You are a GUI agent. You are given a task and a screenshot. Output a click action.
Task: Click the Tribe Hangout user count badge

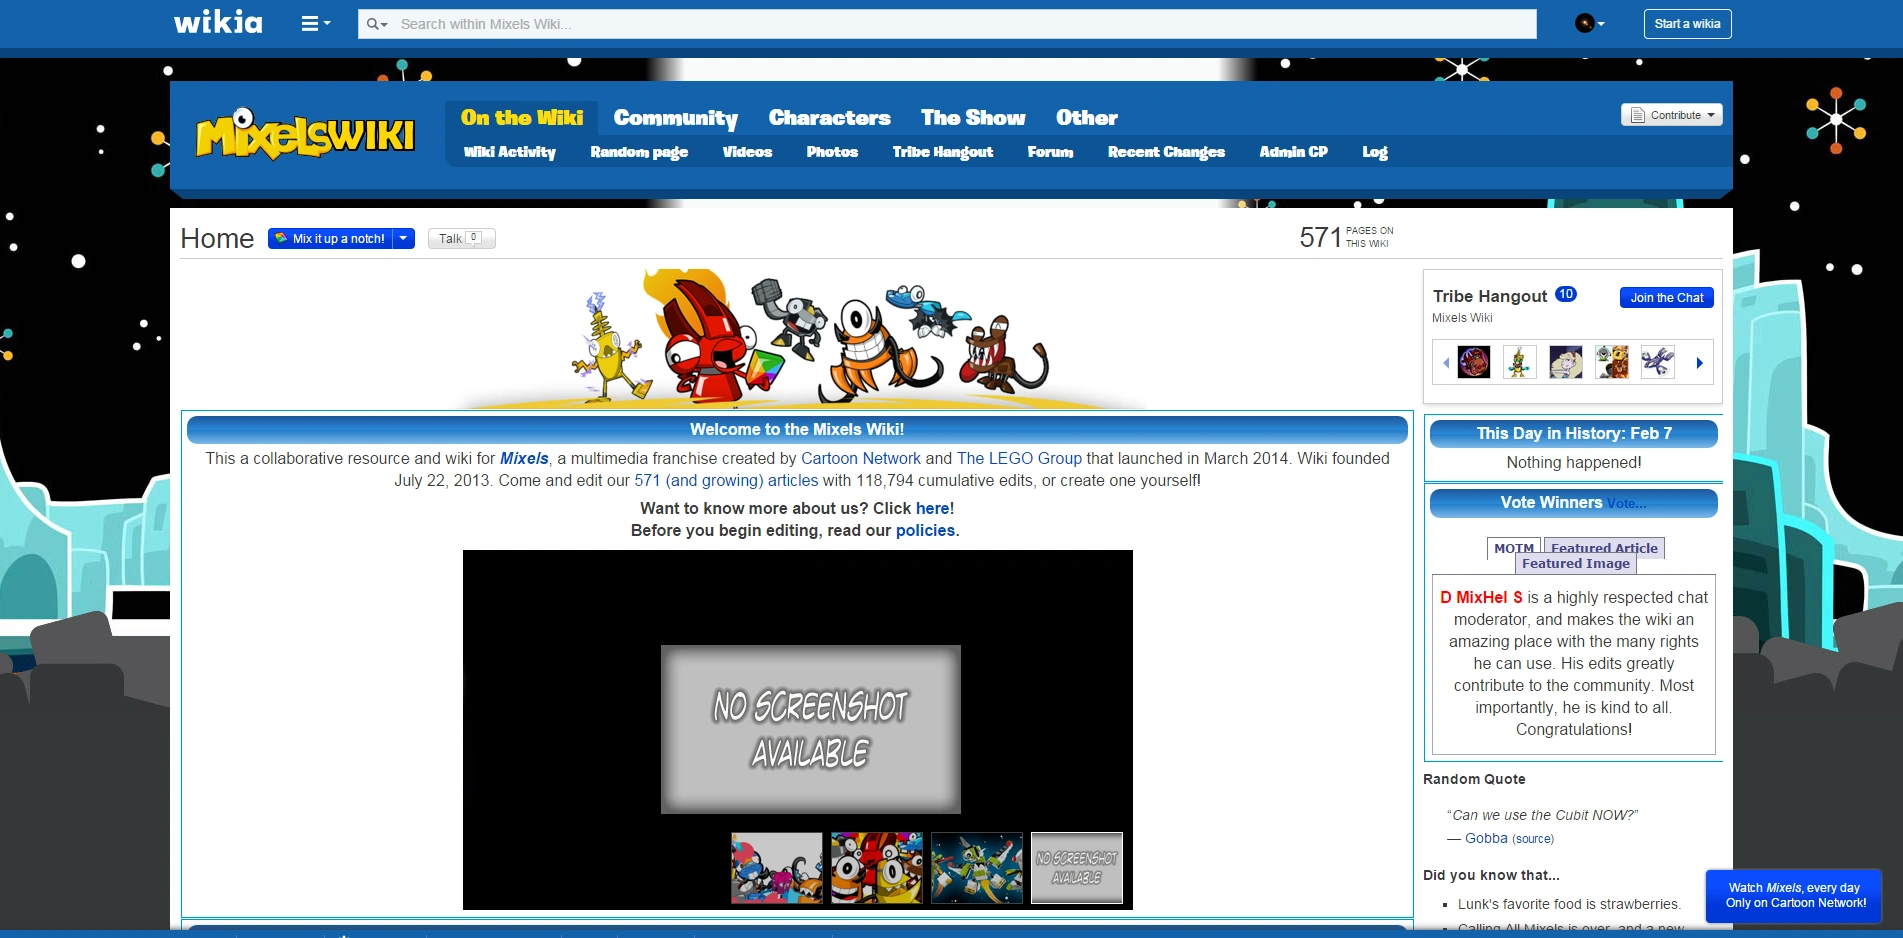click(1566, 294)
